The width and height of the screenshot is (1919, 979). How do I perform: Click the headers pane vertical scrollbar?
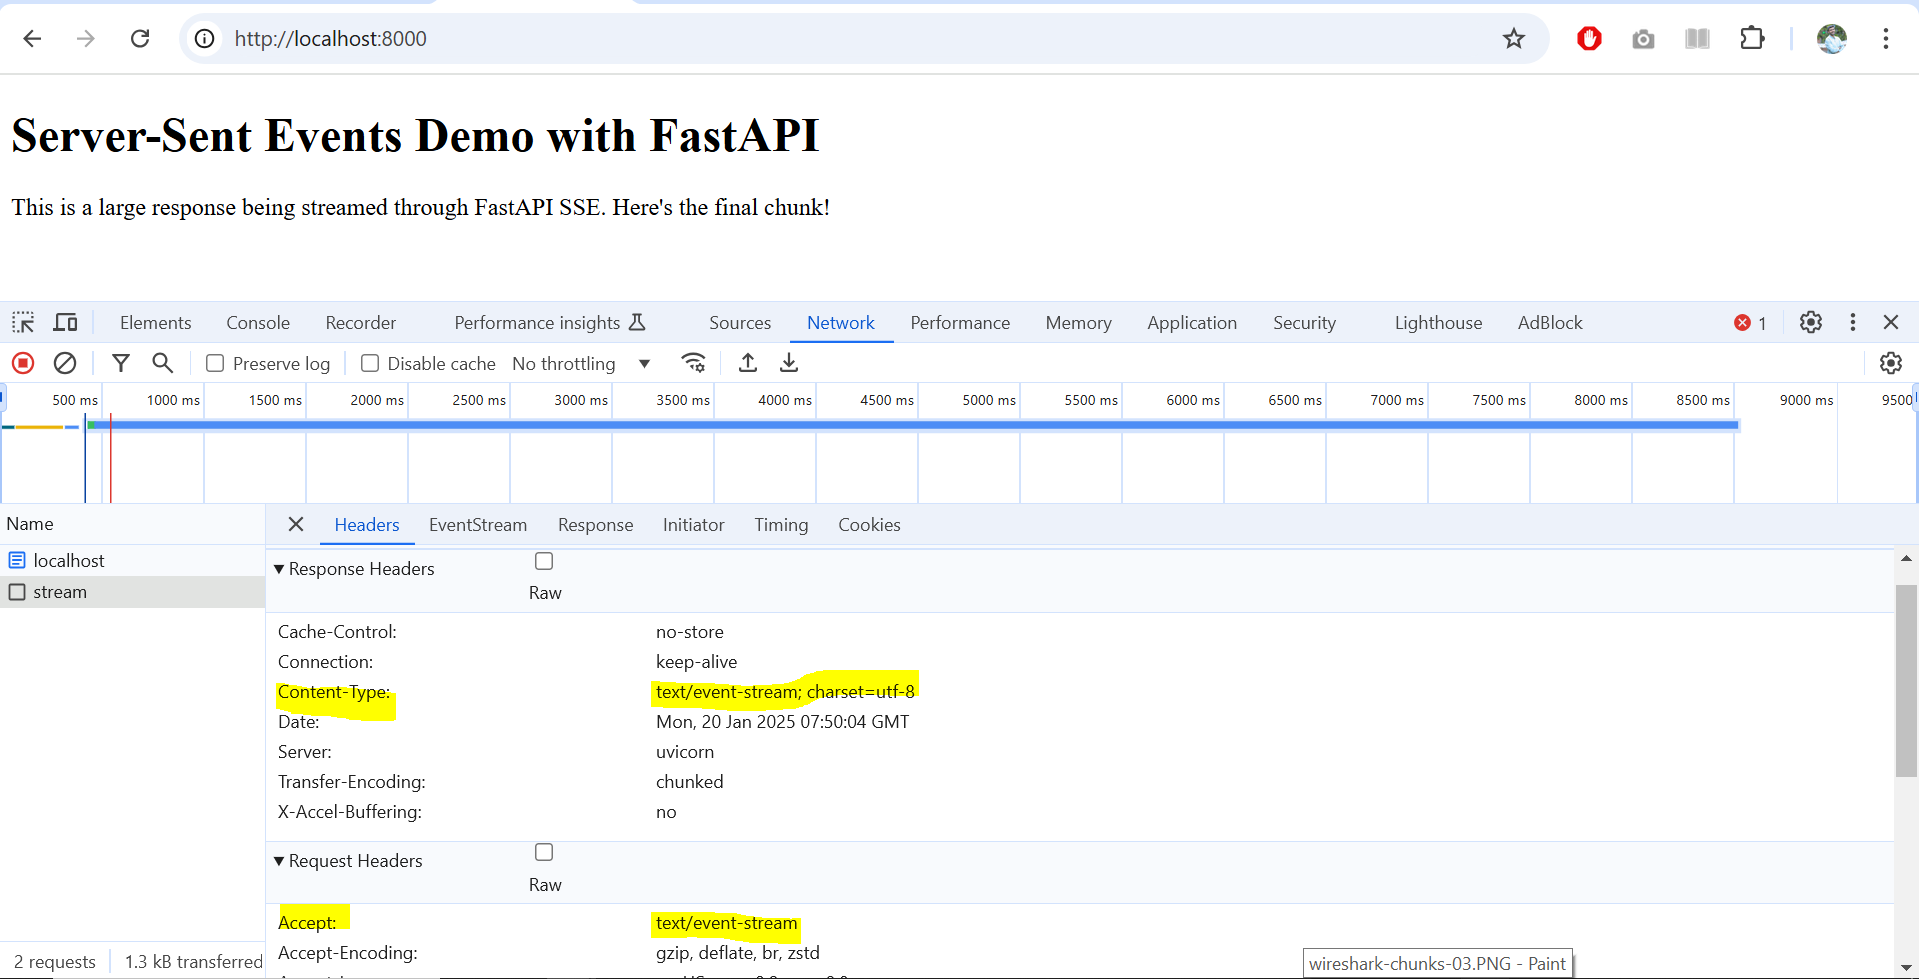(1906, 682)
